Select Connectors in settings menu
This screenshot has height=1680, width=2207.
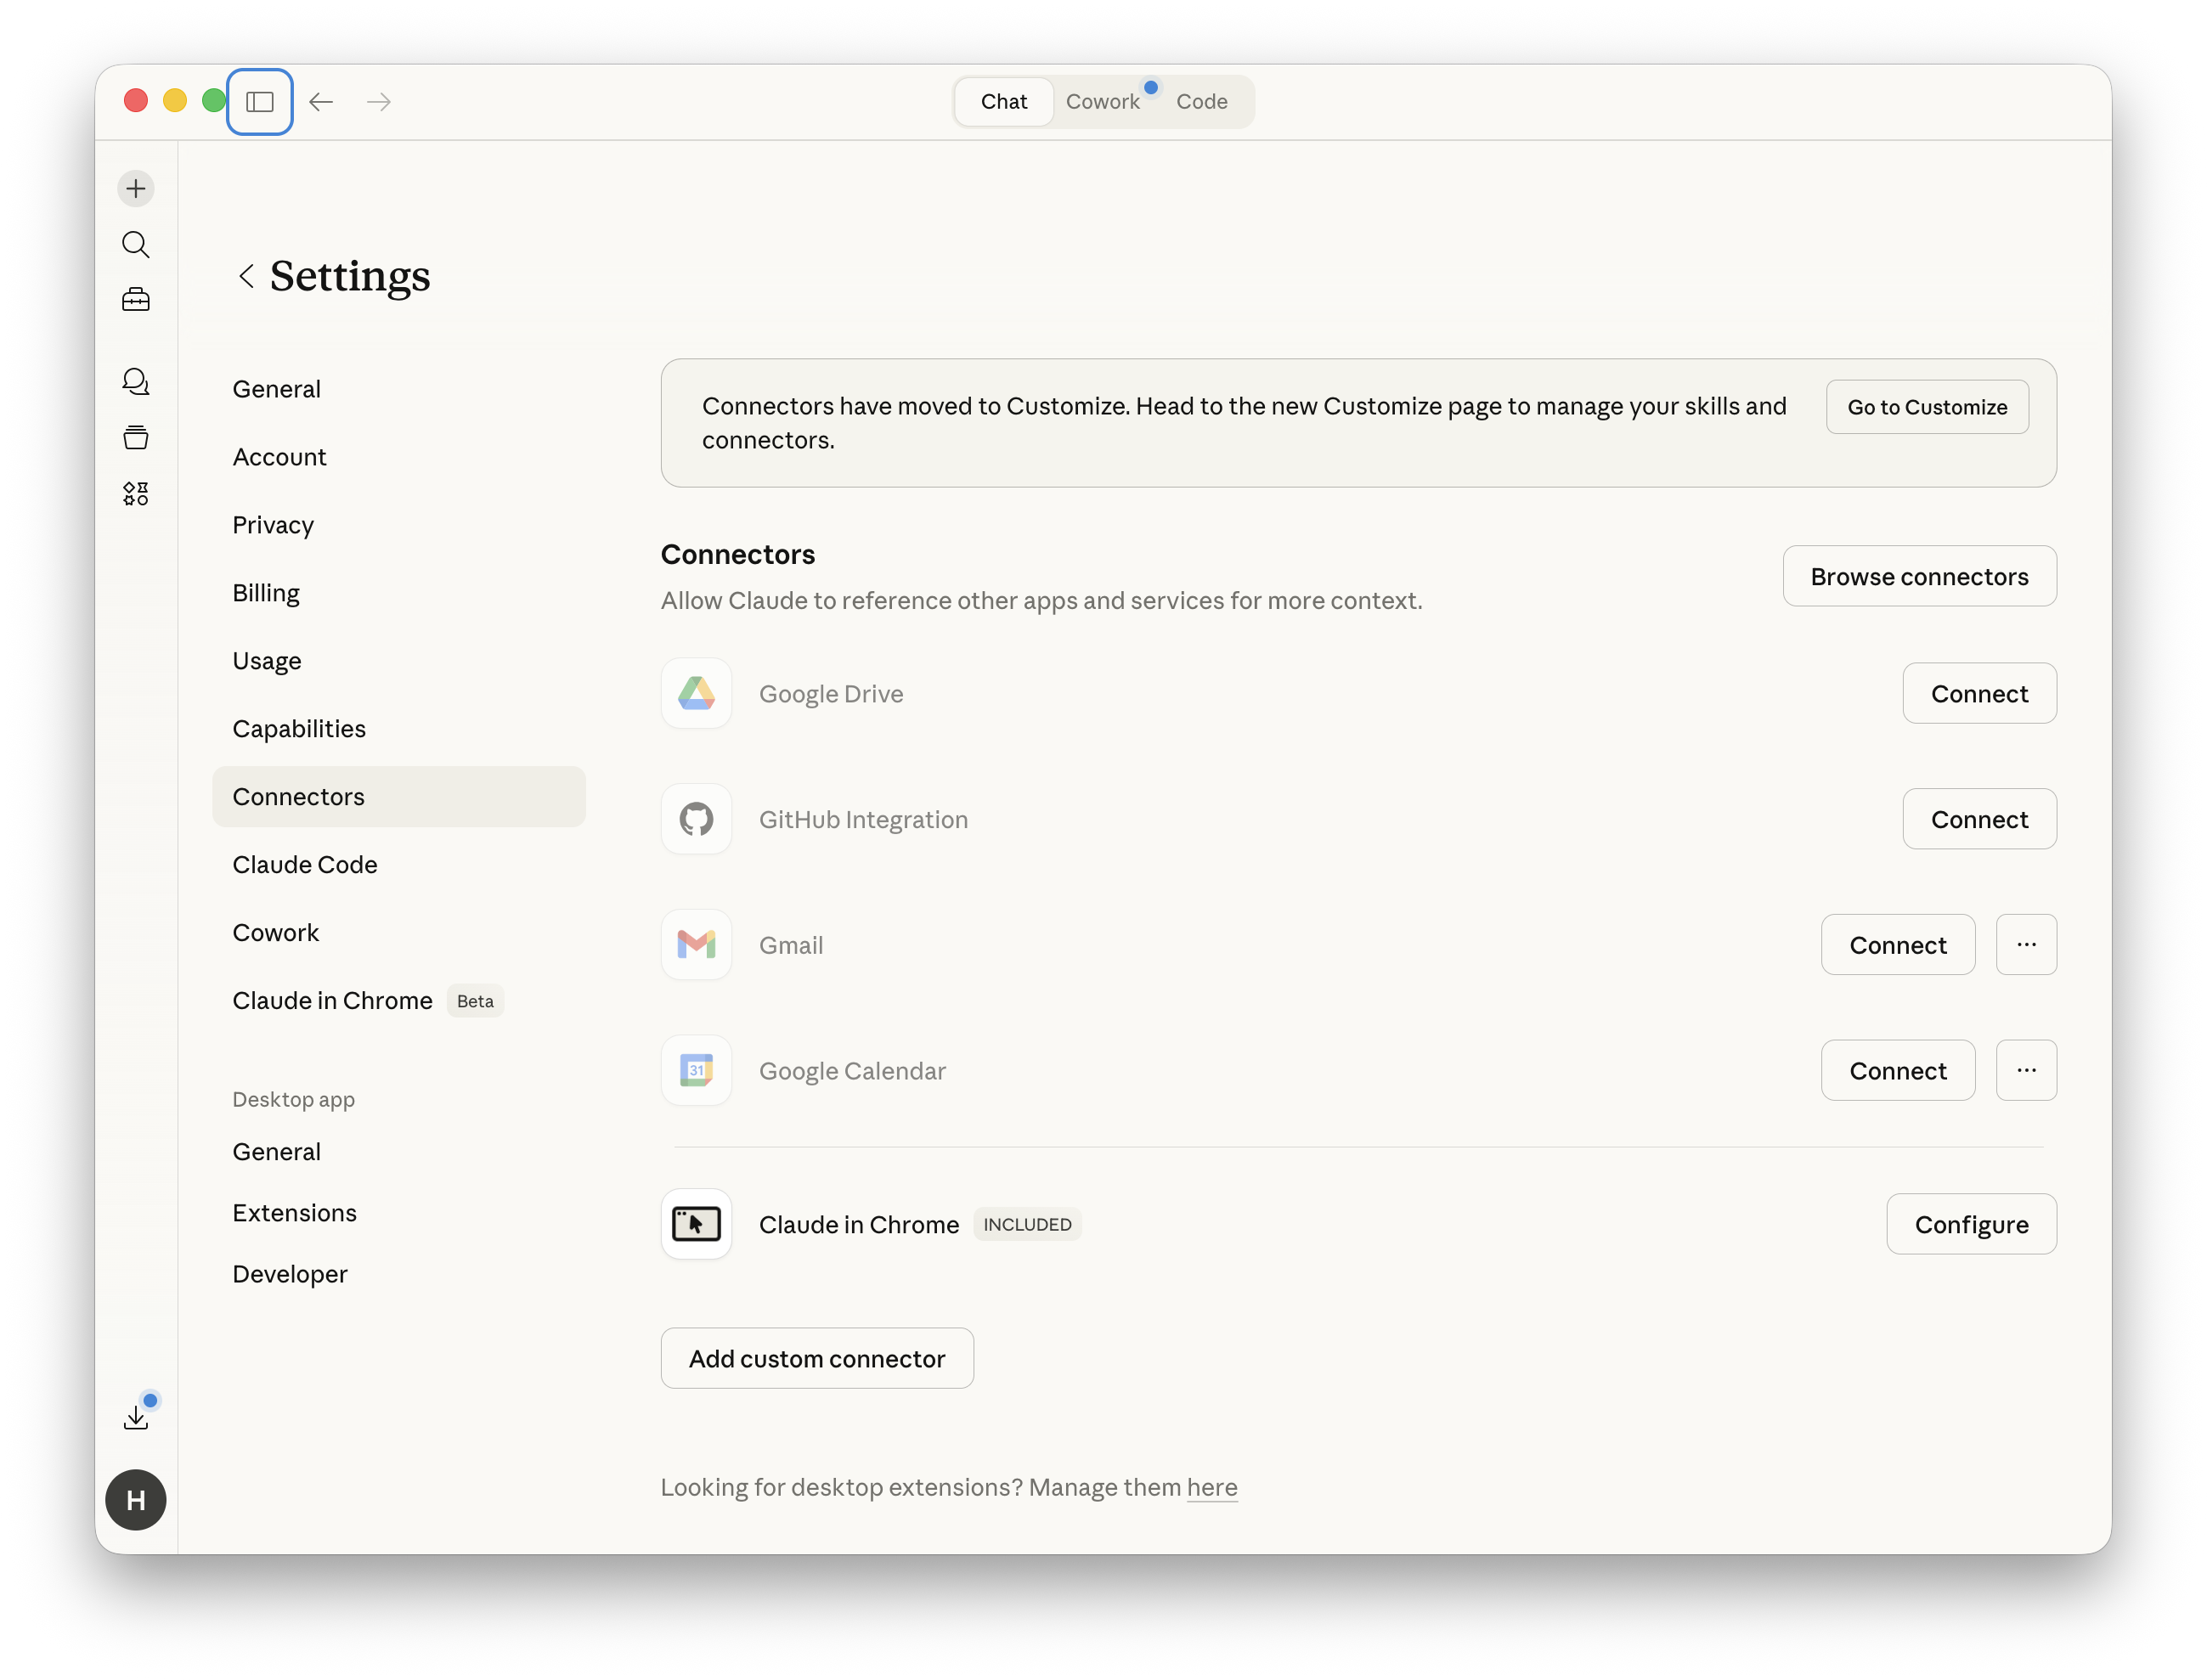(x=399, y=797)
